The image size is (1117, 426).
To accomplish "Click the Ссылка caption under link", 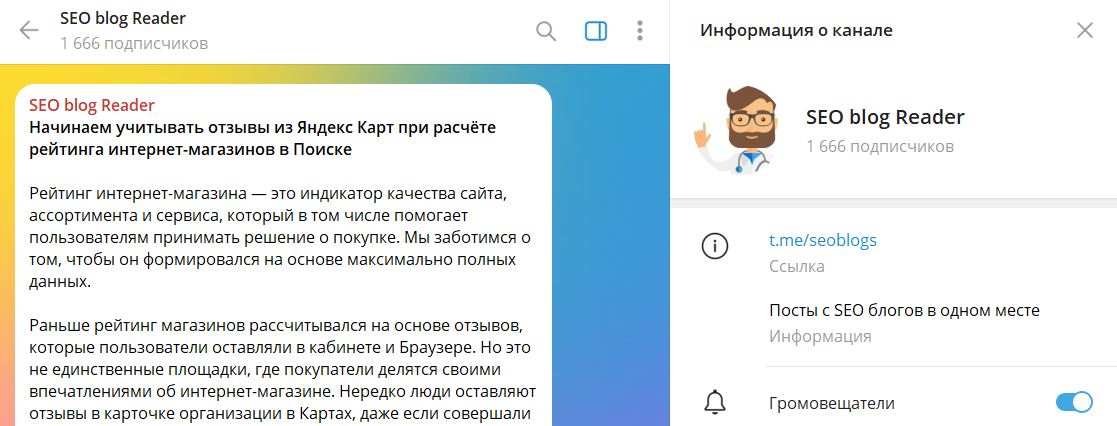I will pyautogui.click(x=796, y=266).
